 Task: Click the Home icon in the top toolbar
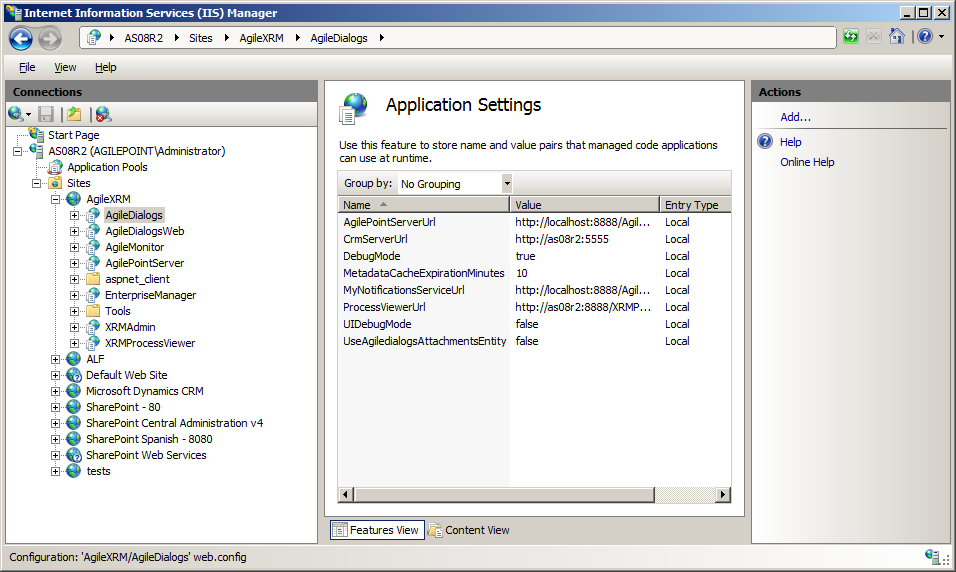tap(897, 37)
